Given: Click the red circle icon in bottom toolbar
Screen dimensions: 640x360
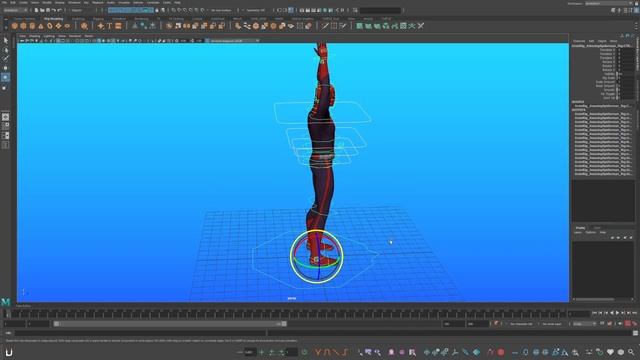Looking at the screenshot, I should [x=501, y=352].
